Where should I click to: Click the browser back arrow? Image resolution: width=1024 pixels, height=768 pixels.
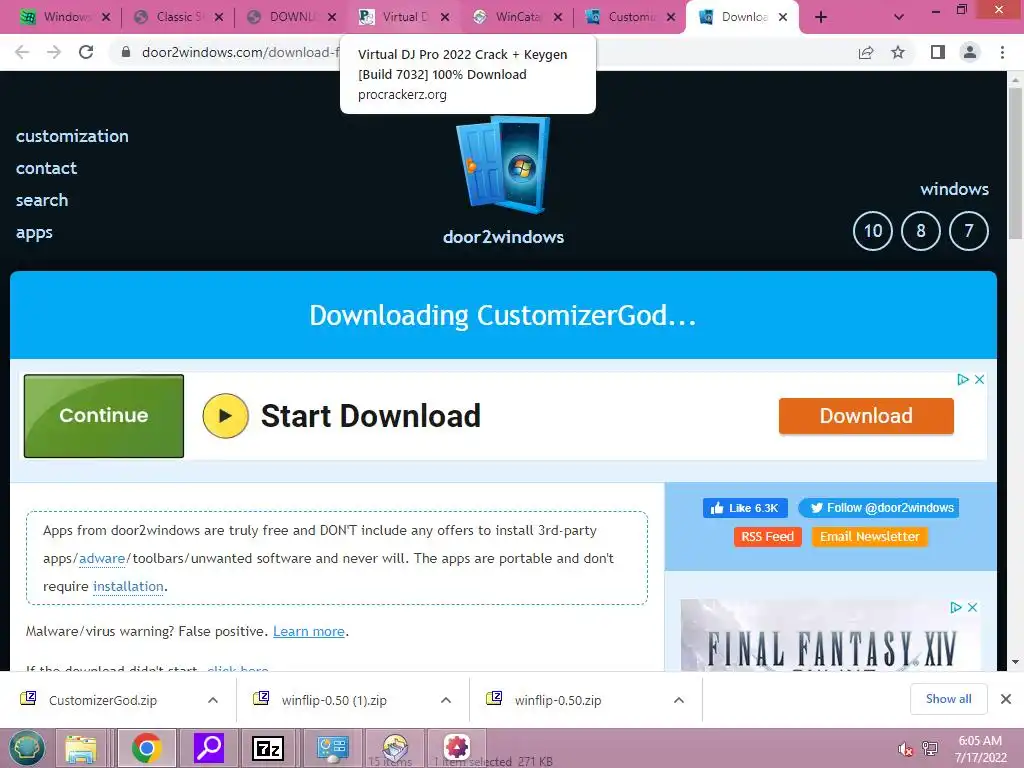click(x=22, y=52)
